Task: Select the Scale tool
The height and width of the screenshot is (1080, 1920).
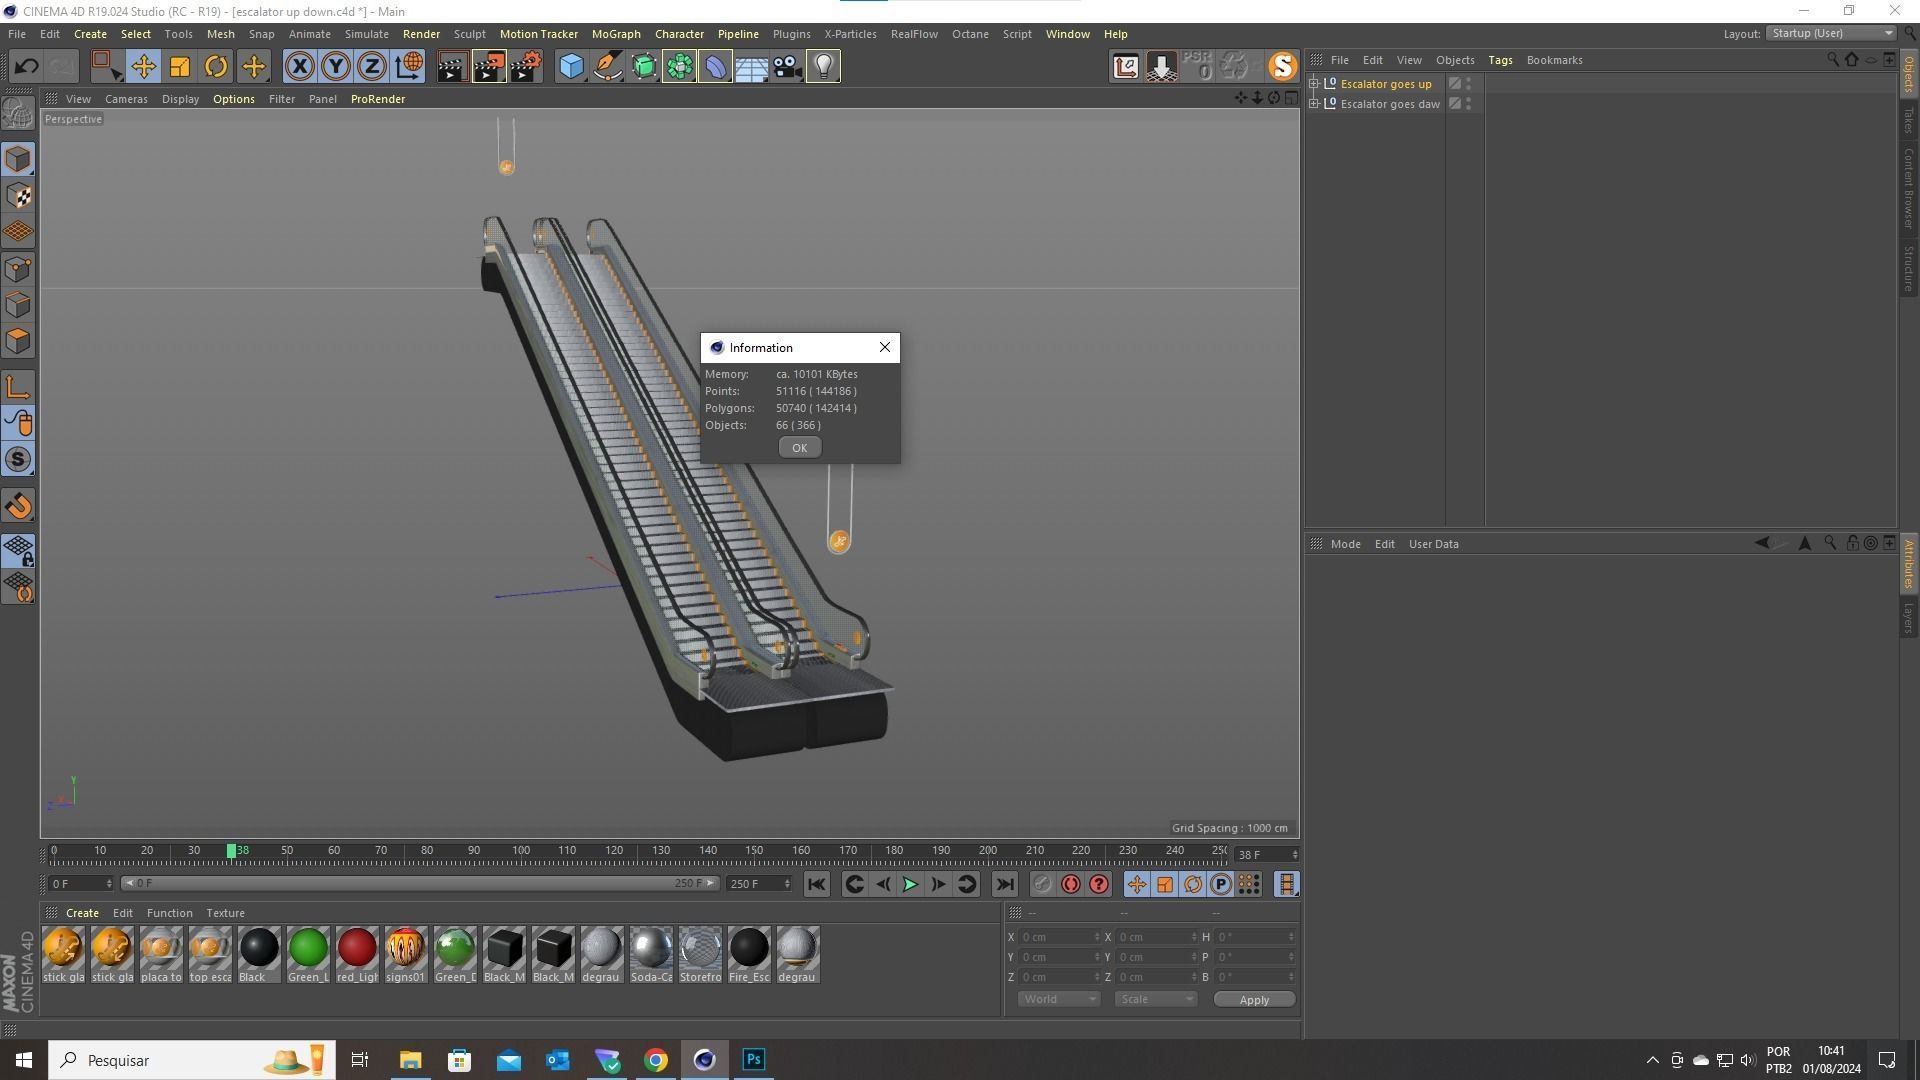Action: point(180,67)
